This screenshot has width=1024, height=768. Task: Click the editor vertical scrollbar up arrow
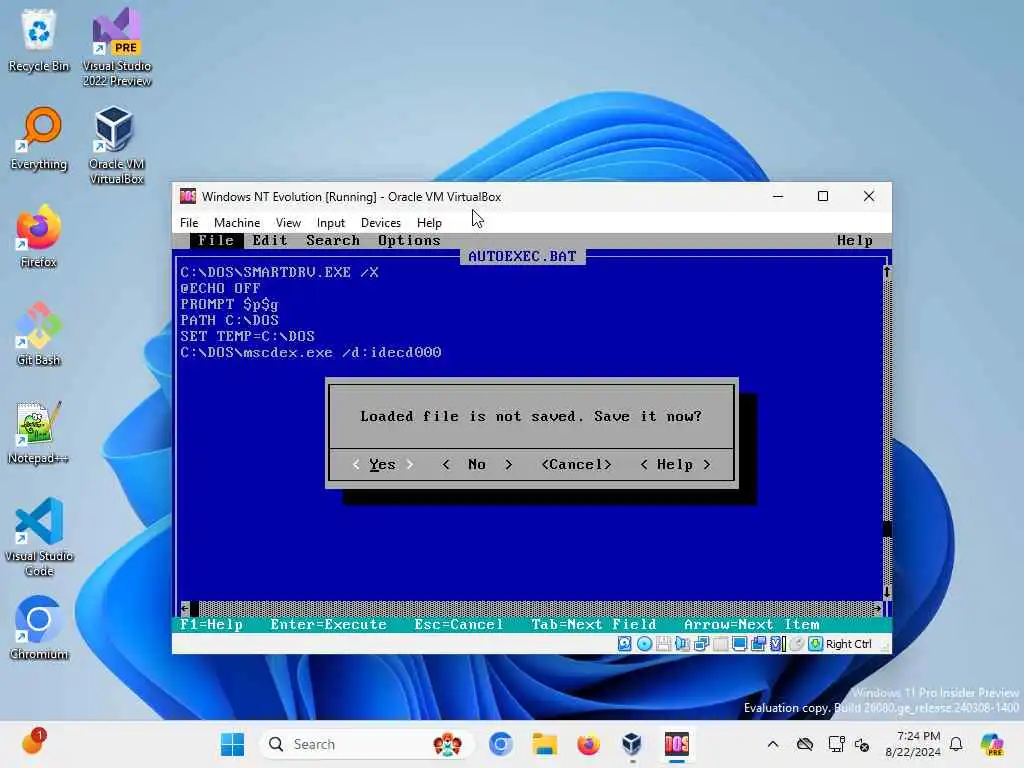(x=887, y=272)
